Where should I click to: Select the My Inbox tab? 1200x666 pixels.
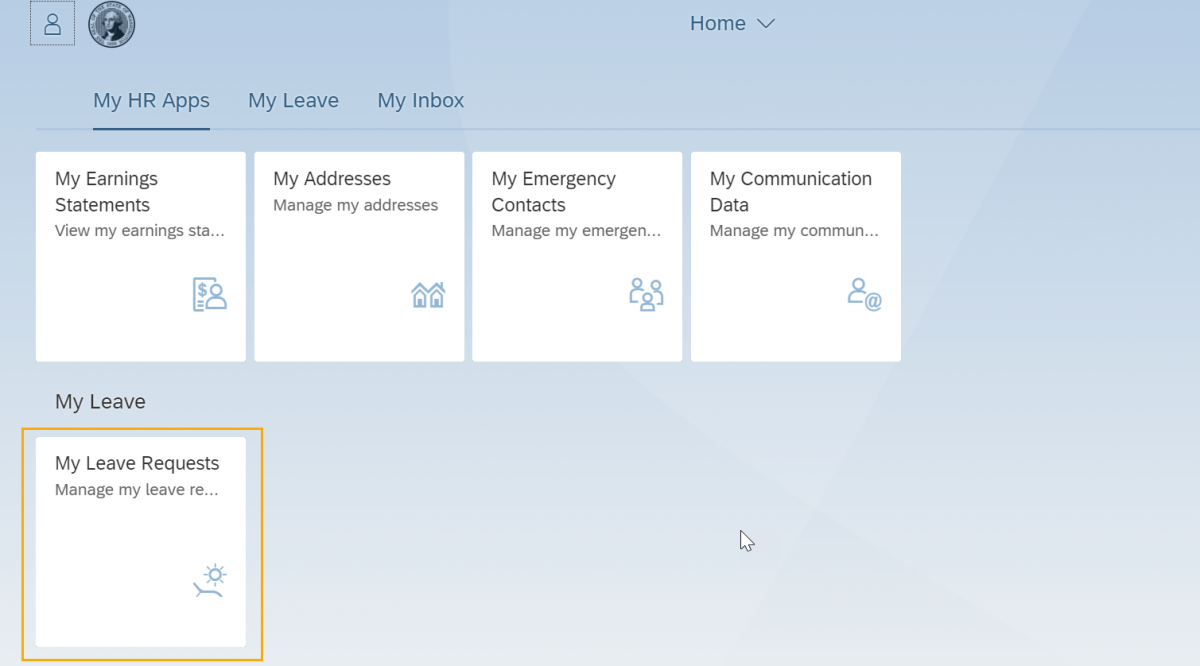tap(420, 101)
